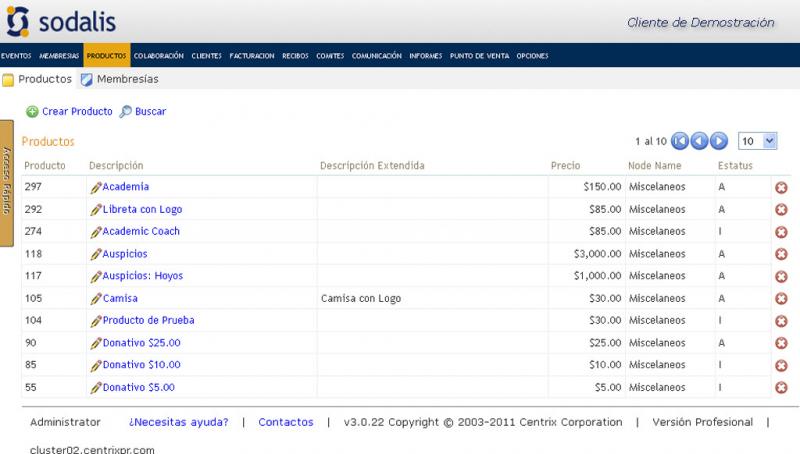Go to the next page of products
The width and height of the screenshot is (800, 454).
[719, 141]
